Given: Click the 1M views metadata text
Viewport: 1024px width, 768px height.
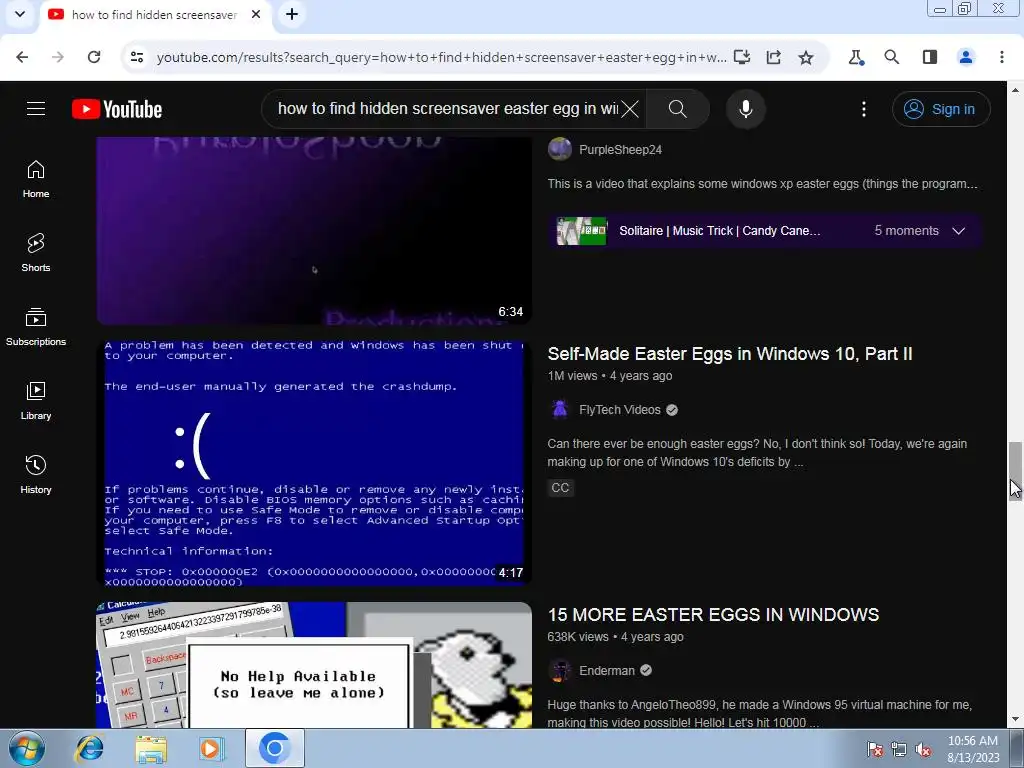Looking at the screenshot, I should coord(572,376).
